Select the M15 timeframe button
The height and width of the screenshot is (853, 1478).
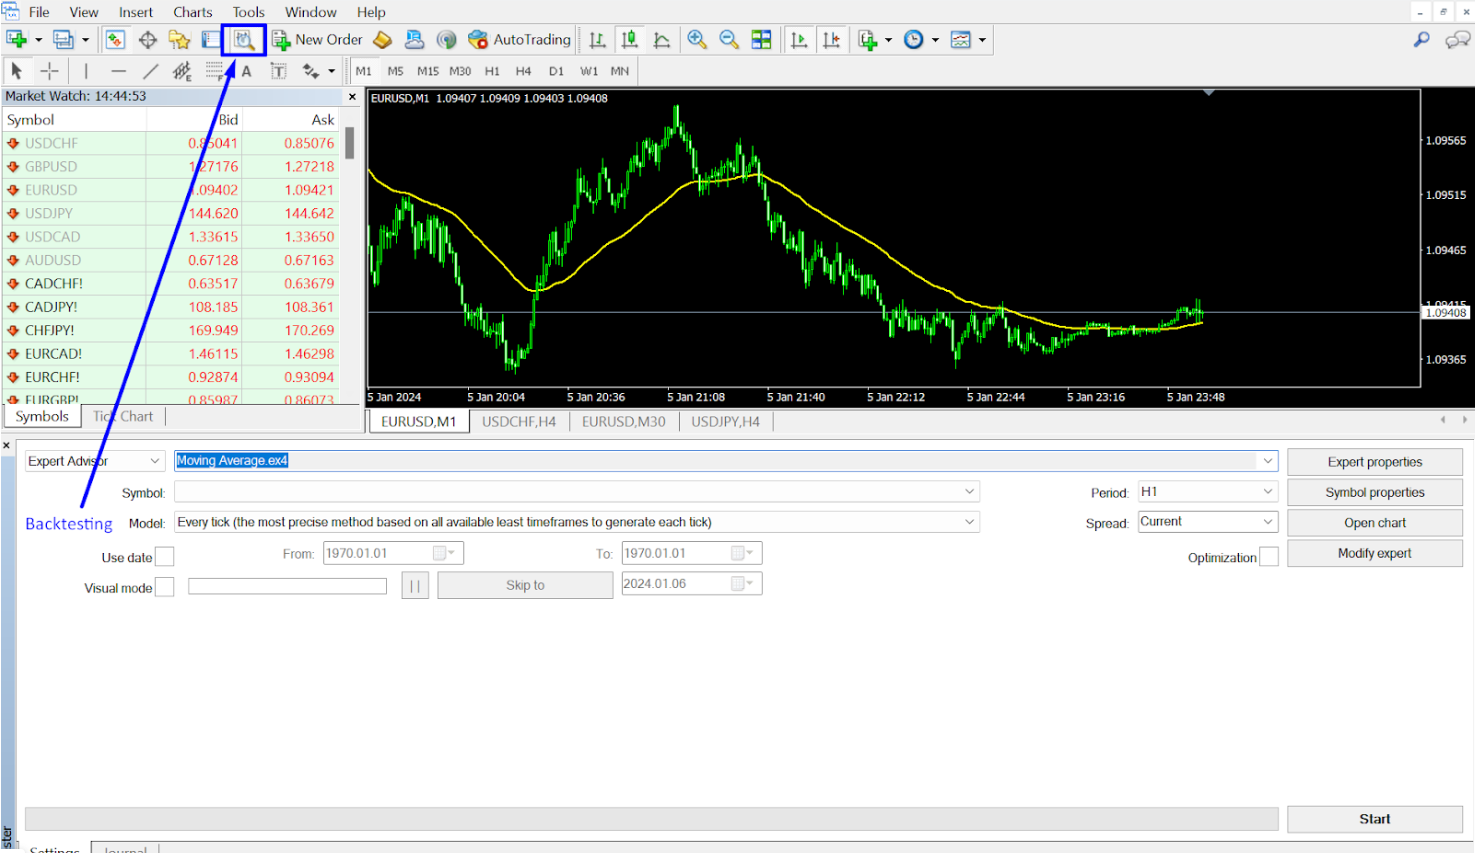tap(427, 71)
